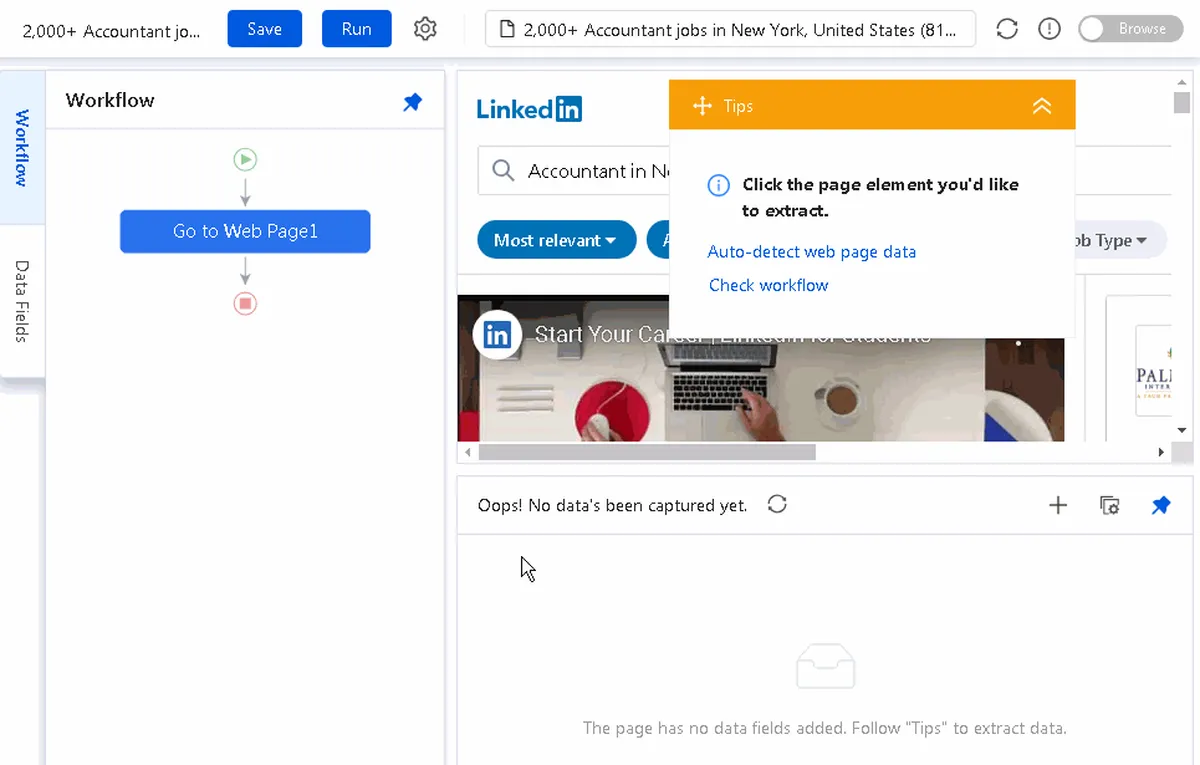Select Go to Web Page1 step

[245, 231]
